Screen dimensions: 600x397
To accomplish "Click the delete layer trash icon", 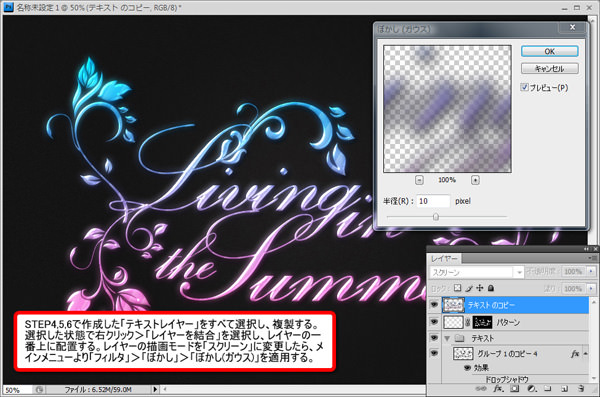I will tap(581, 389).
